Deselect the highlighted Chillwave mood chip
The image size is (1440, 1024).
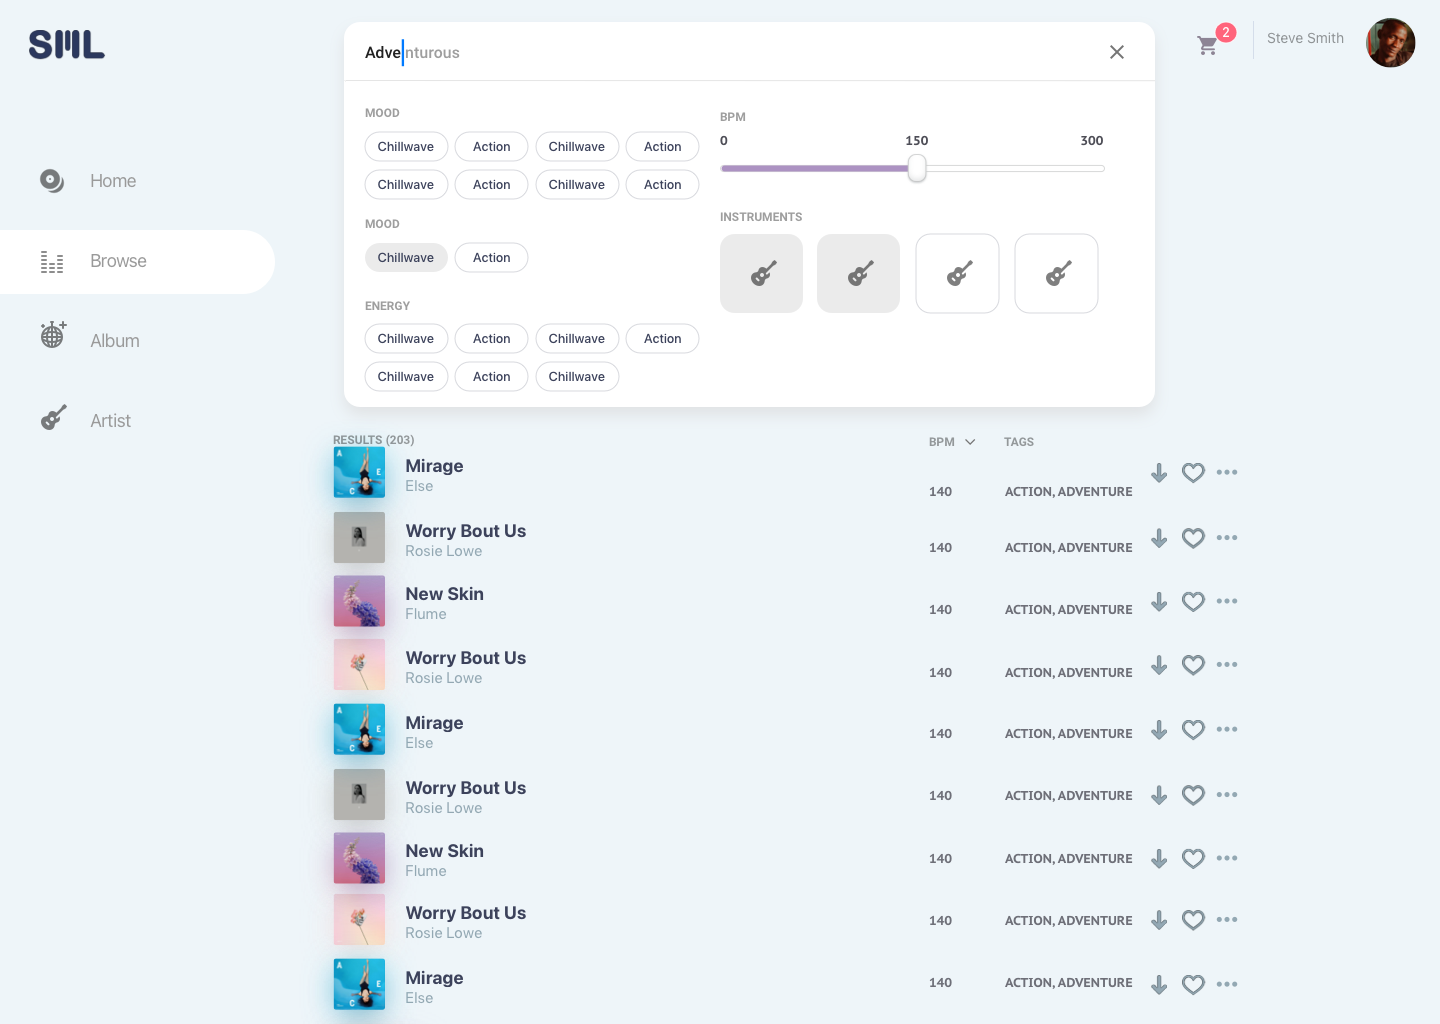click(x=406, y=258)
